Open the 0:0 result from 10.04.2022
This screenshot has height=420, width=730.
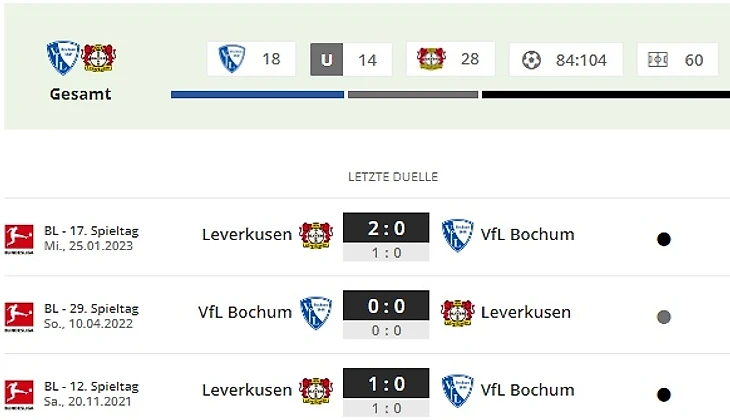386,306
